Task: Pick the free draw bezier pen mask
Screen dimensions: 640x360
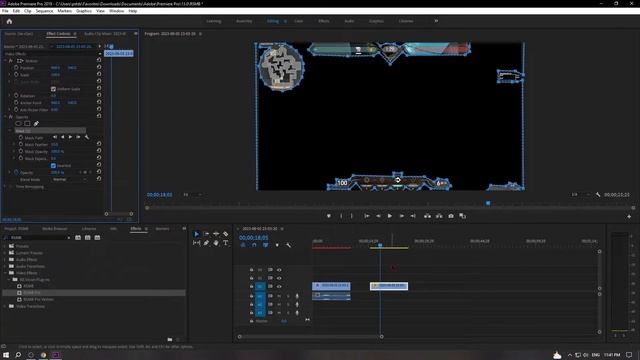Action: point(36,123)
